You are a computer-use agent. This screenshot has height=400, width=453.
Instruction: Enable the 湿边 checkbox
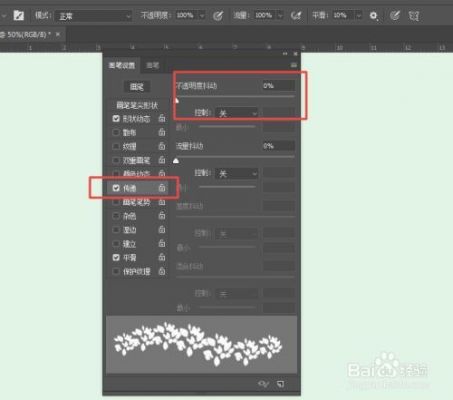[116, 230]
